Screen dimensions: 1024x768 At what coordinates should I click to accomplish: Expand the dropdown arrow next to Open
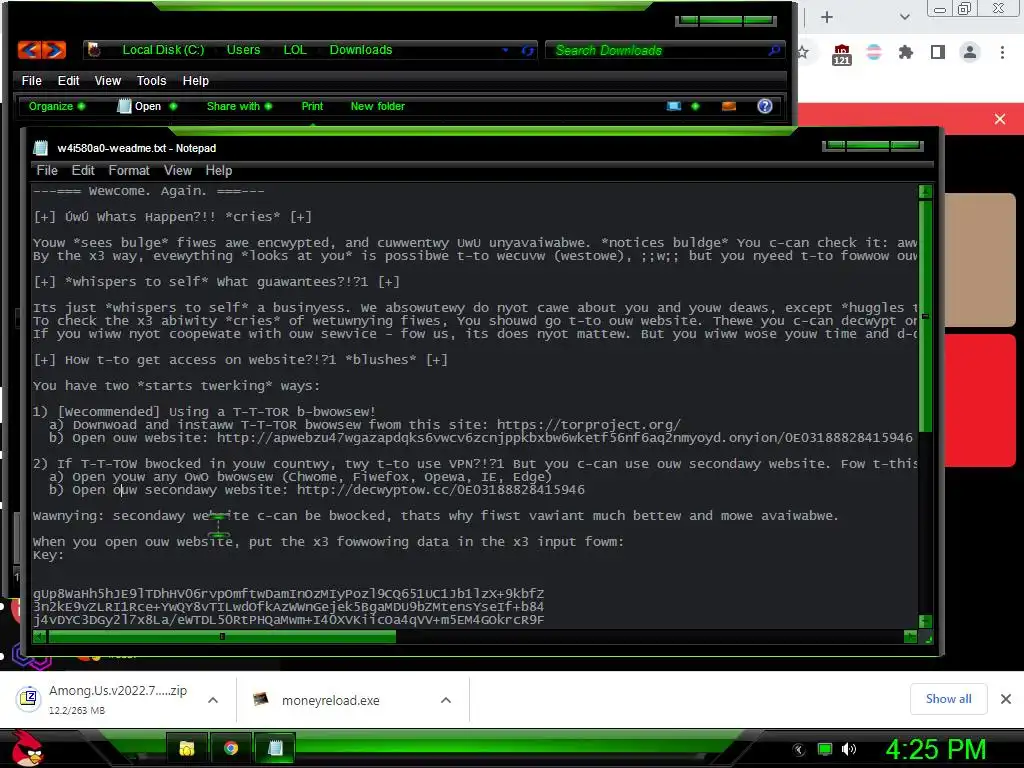coord(173,106)
